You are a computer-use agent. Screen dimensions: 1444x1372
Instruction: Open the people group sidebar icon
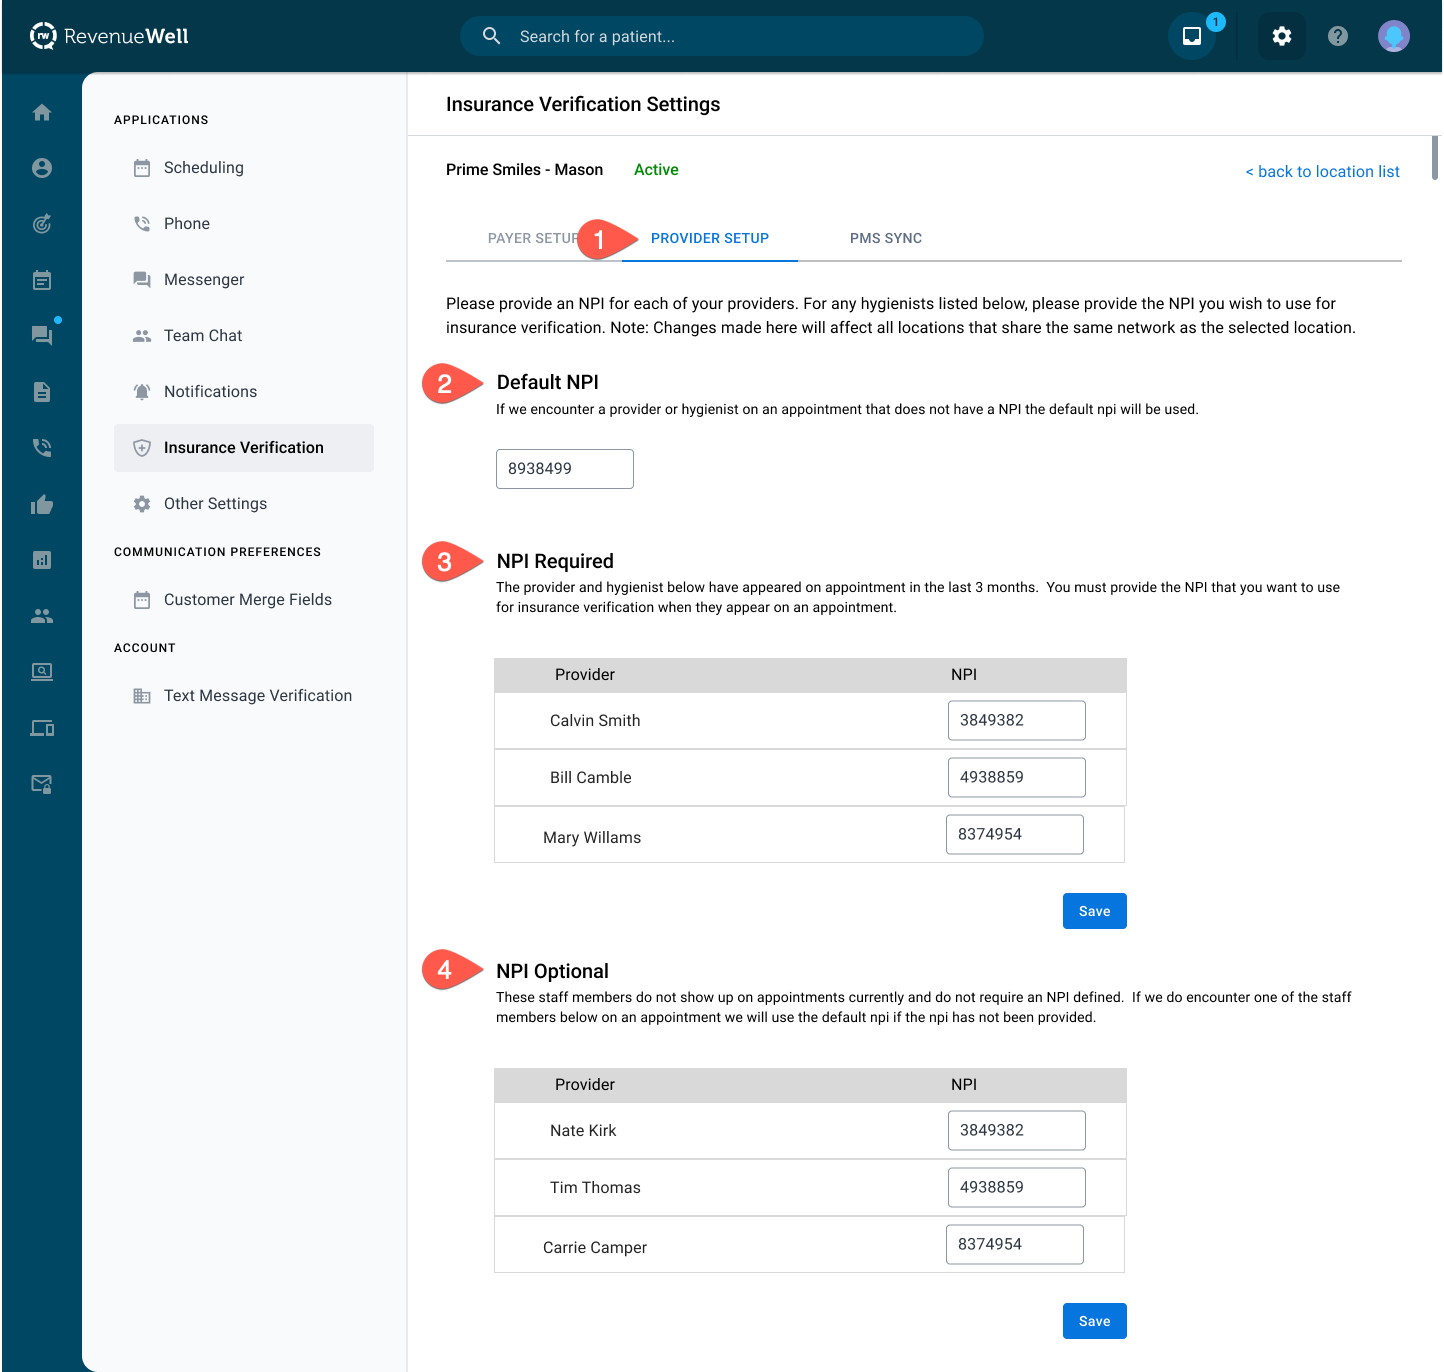[x=42, y=616]
